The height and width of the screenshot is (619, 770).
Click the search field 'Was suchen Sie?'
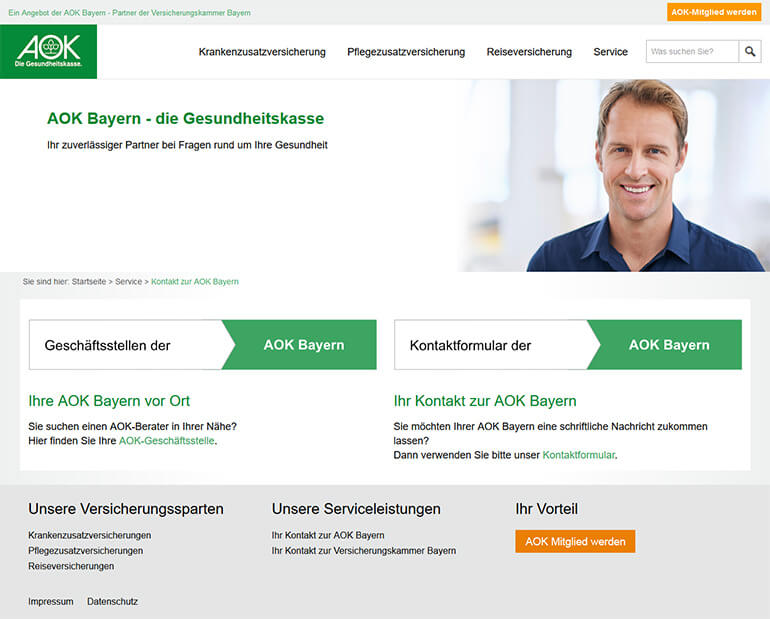[692, 52]
